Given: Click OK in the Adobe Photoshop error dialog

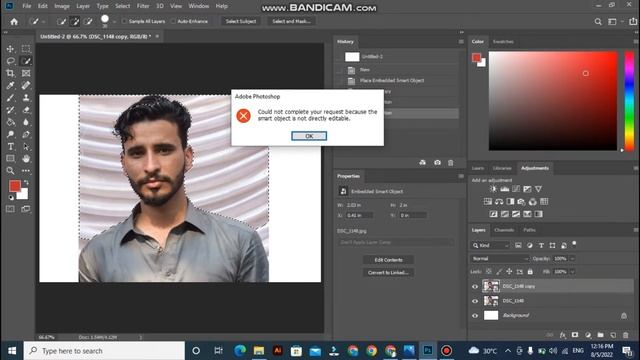Looking at the screenshot, I should [309, 136].
